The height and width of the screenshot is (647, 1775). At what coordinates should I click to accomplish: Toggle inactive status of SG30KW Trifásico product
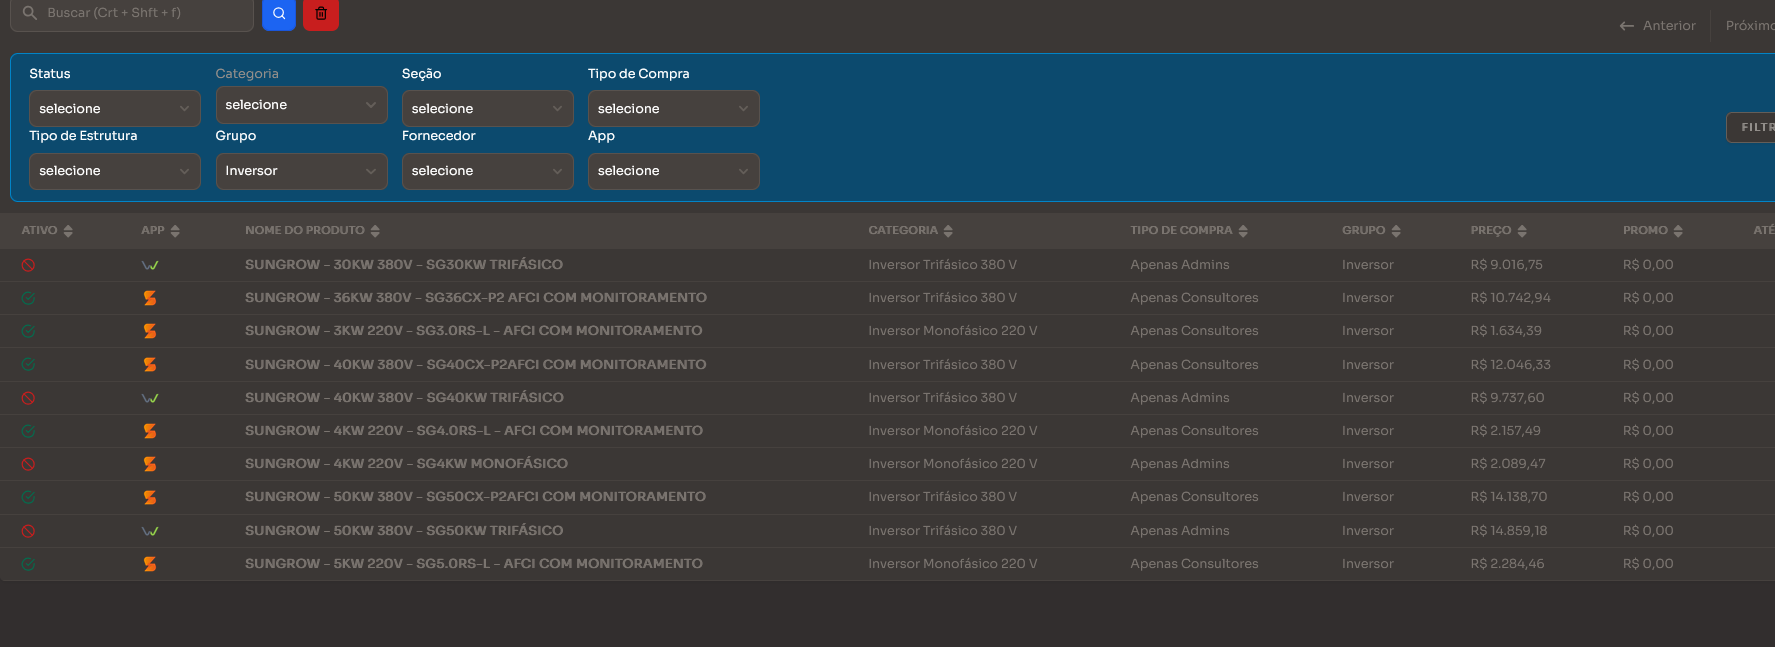coord(28,265)
